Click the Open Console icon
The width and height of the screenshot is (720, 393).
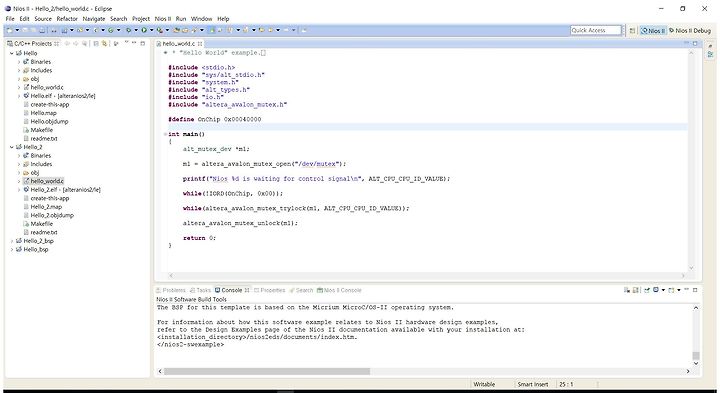[671, 290]
